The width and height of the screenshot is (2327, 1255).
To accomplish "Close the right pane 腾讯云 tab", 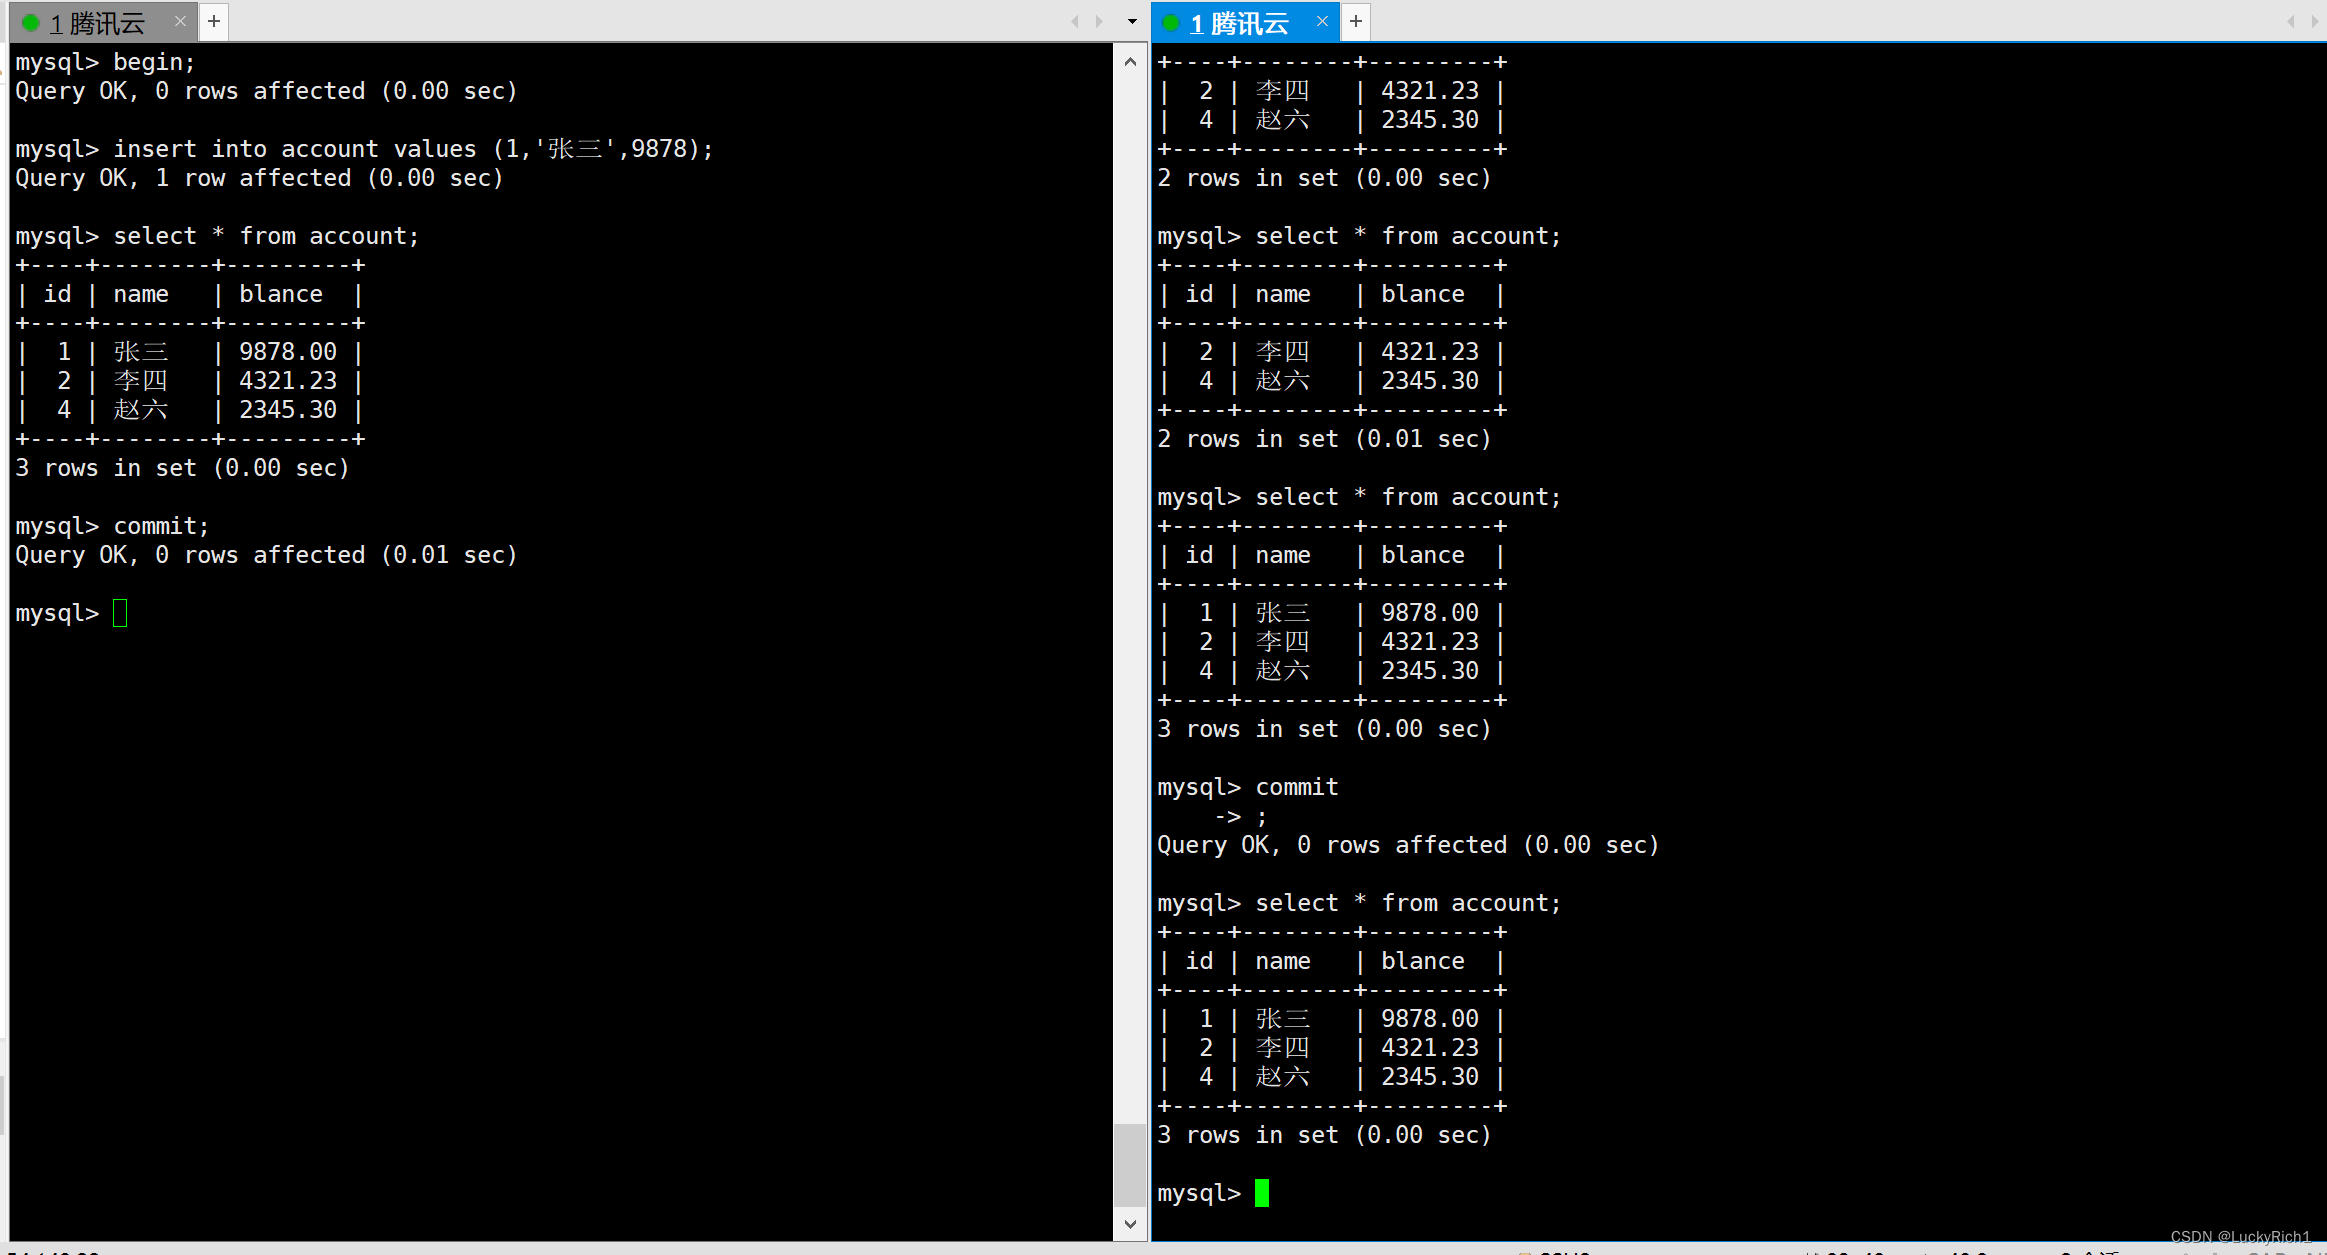I will [1322, 21].
